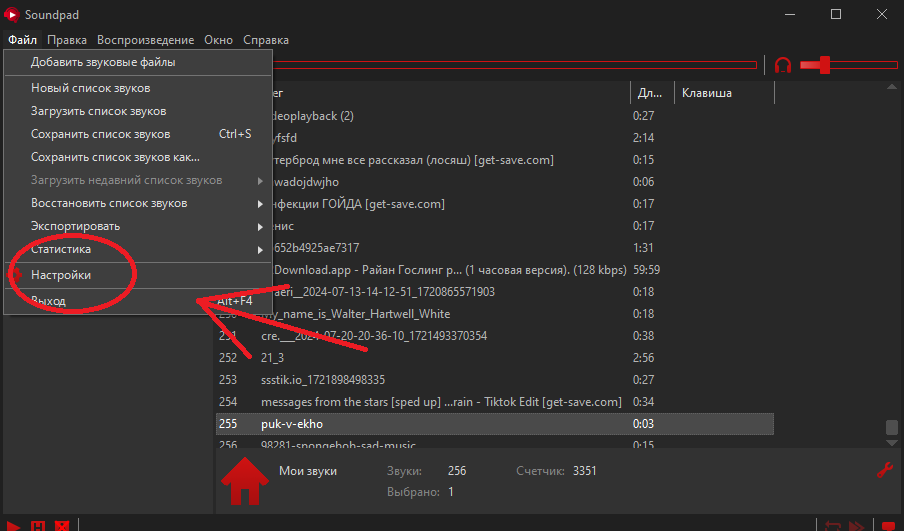Select the row ending 1720865571903
Screen dimensions: 904x531
click(x=523, y=292)
